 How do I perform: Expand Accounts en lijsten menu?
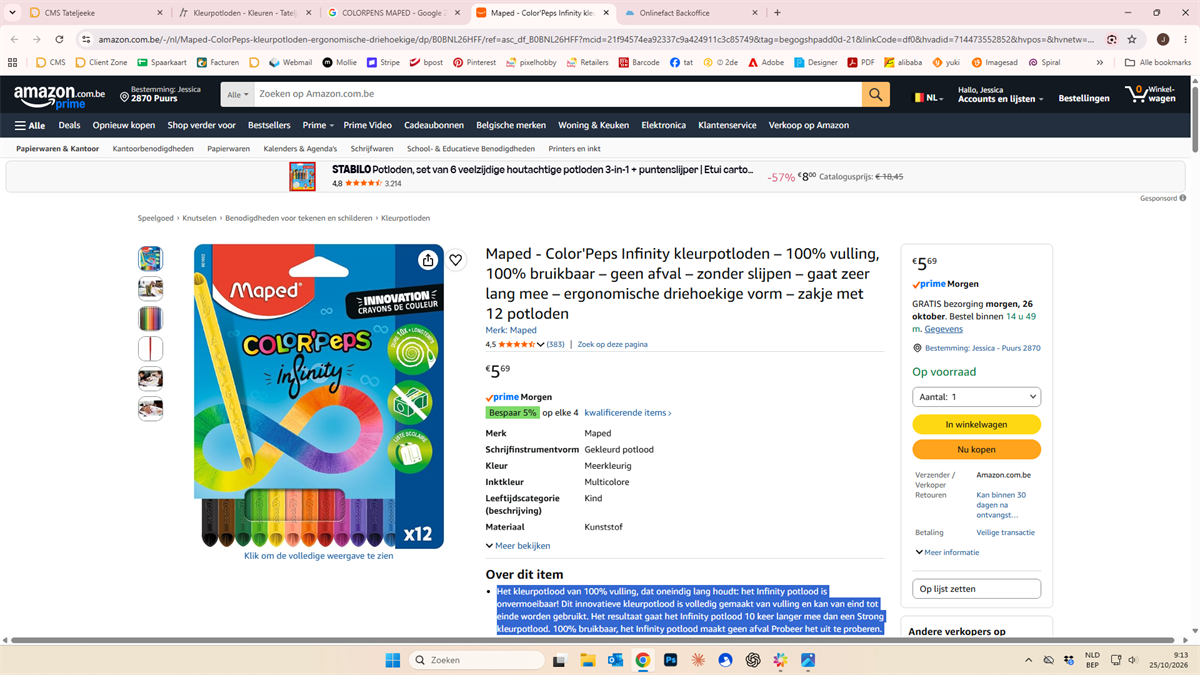click(1000, 94)
